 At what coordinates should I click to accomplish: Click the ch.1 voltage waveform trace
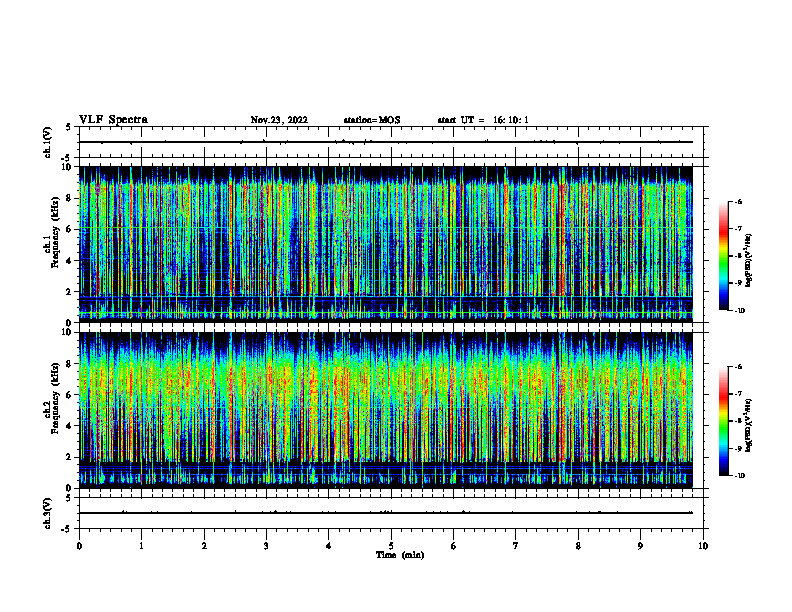coord(385,142)
